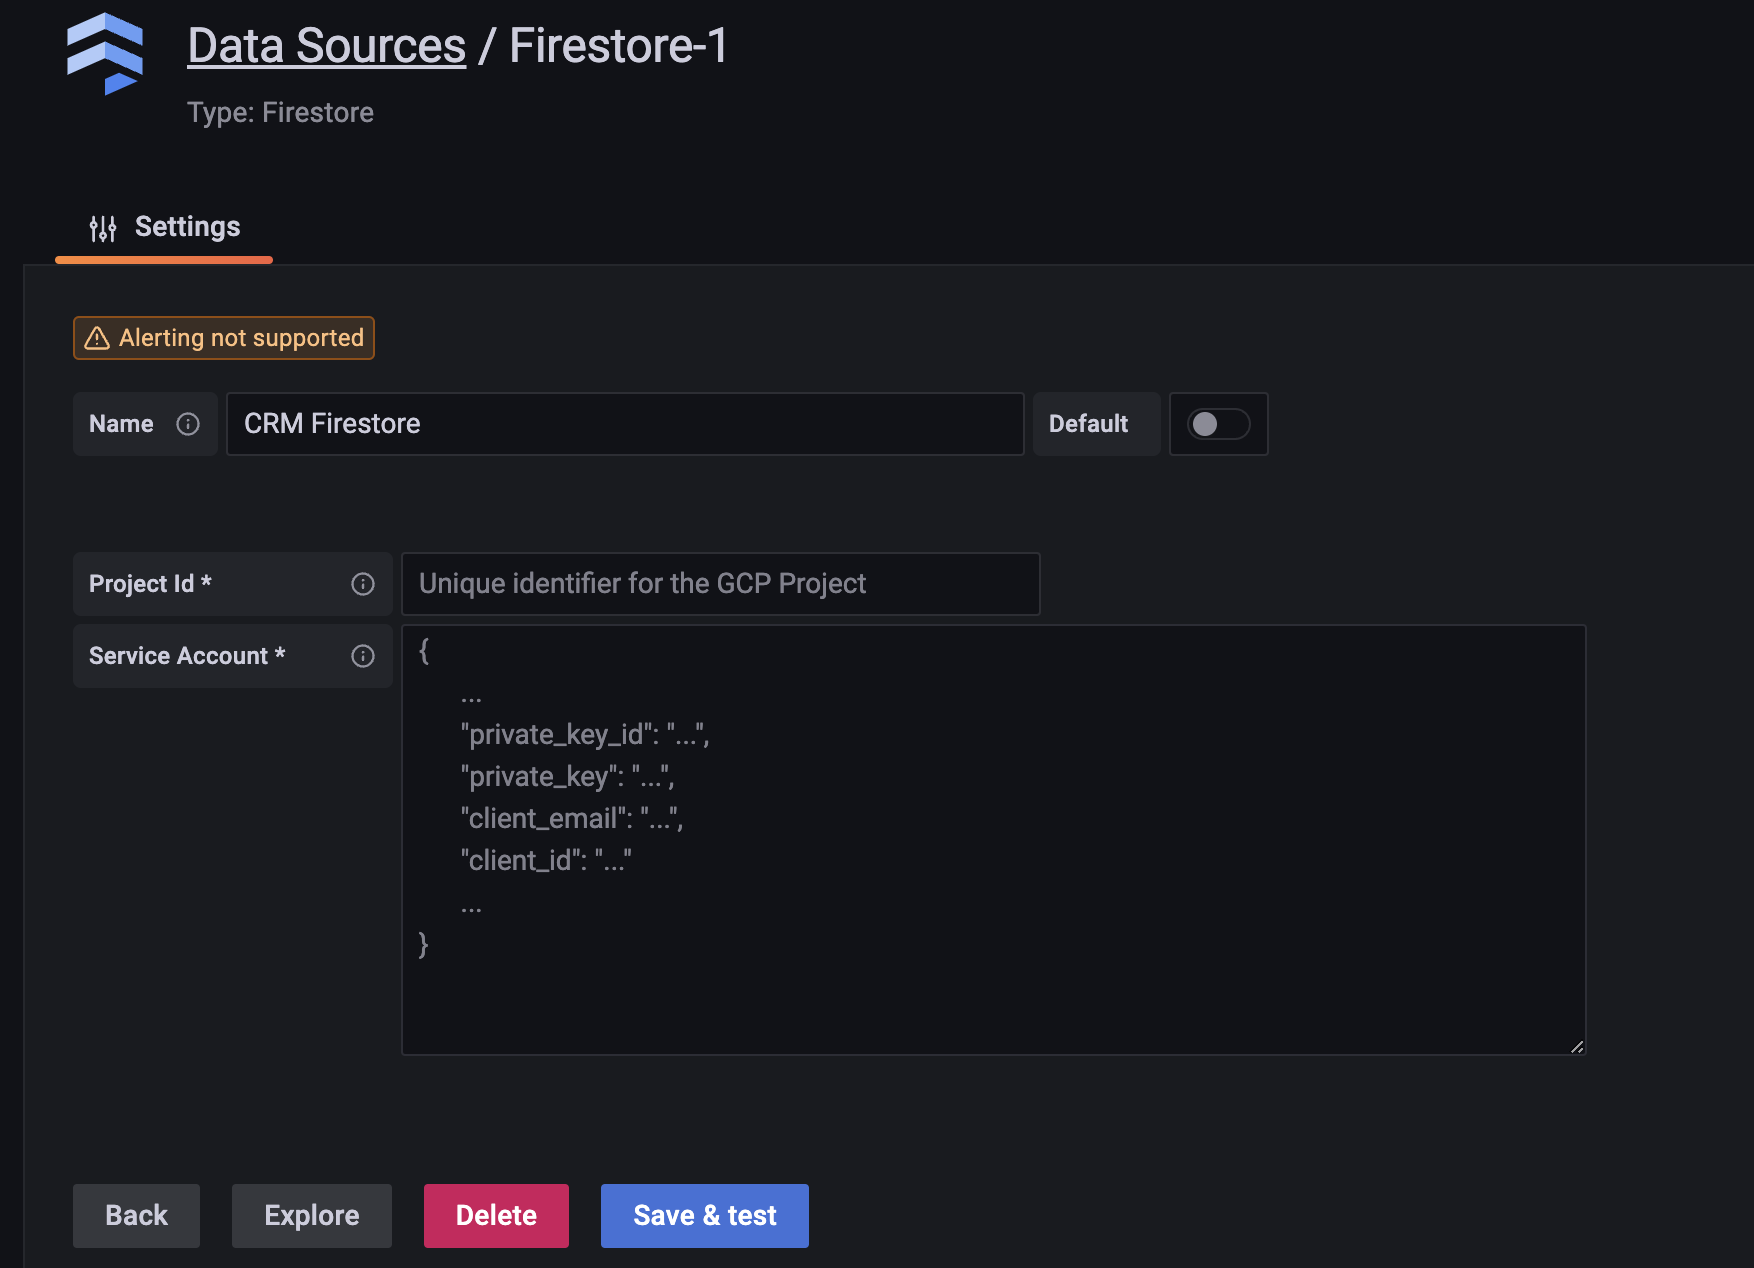Screen dimensions: 1754x1268
Task: Click the Back button
Action: [x=136, y=1216]
